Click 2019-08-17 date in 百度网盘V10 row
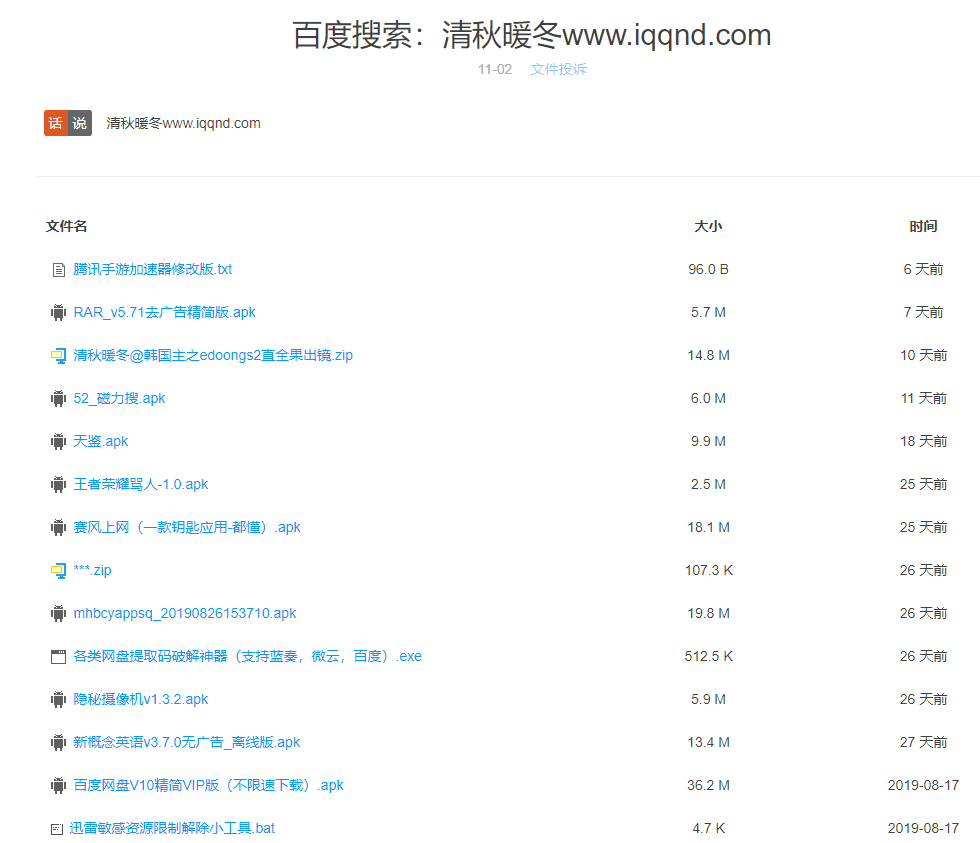The width and height of the screenshot is (980, 843). click(x=923, y=786)
